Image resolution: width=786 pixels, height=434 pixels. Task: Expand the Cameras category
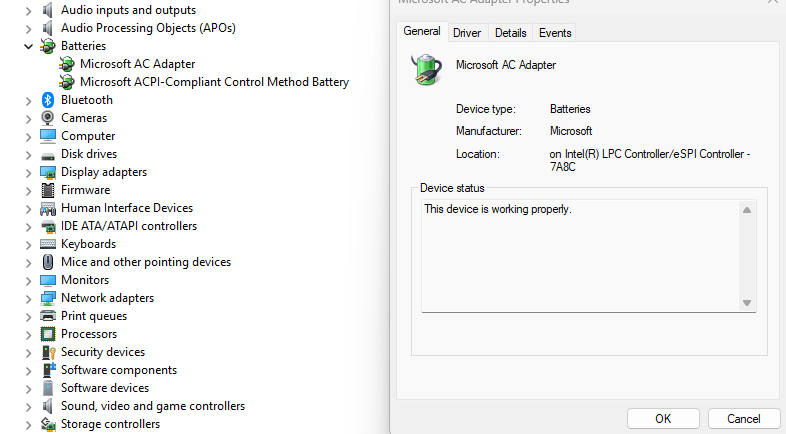[x=29, y=119]
